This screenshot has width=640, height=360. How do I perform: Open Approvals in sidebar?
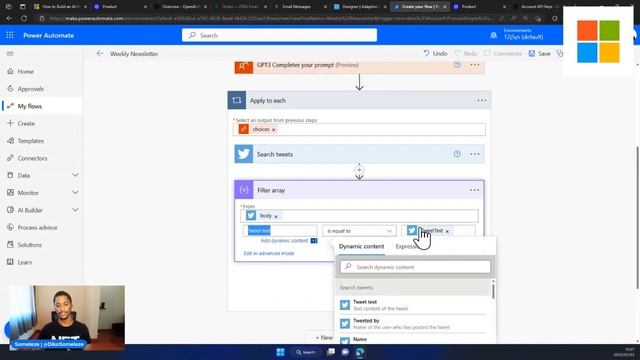point(30,89)
